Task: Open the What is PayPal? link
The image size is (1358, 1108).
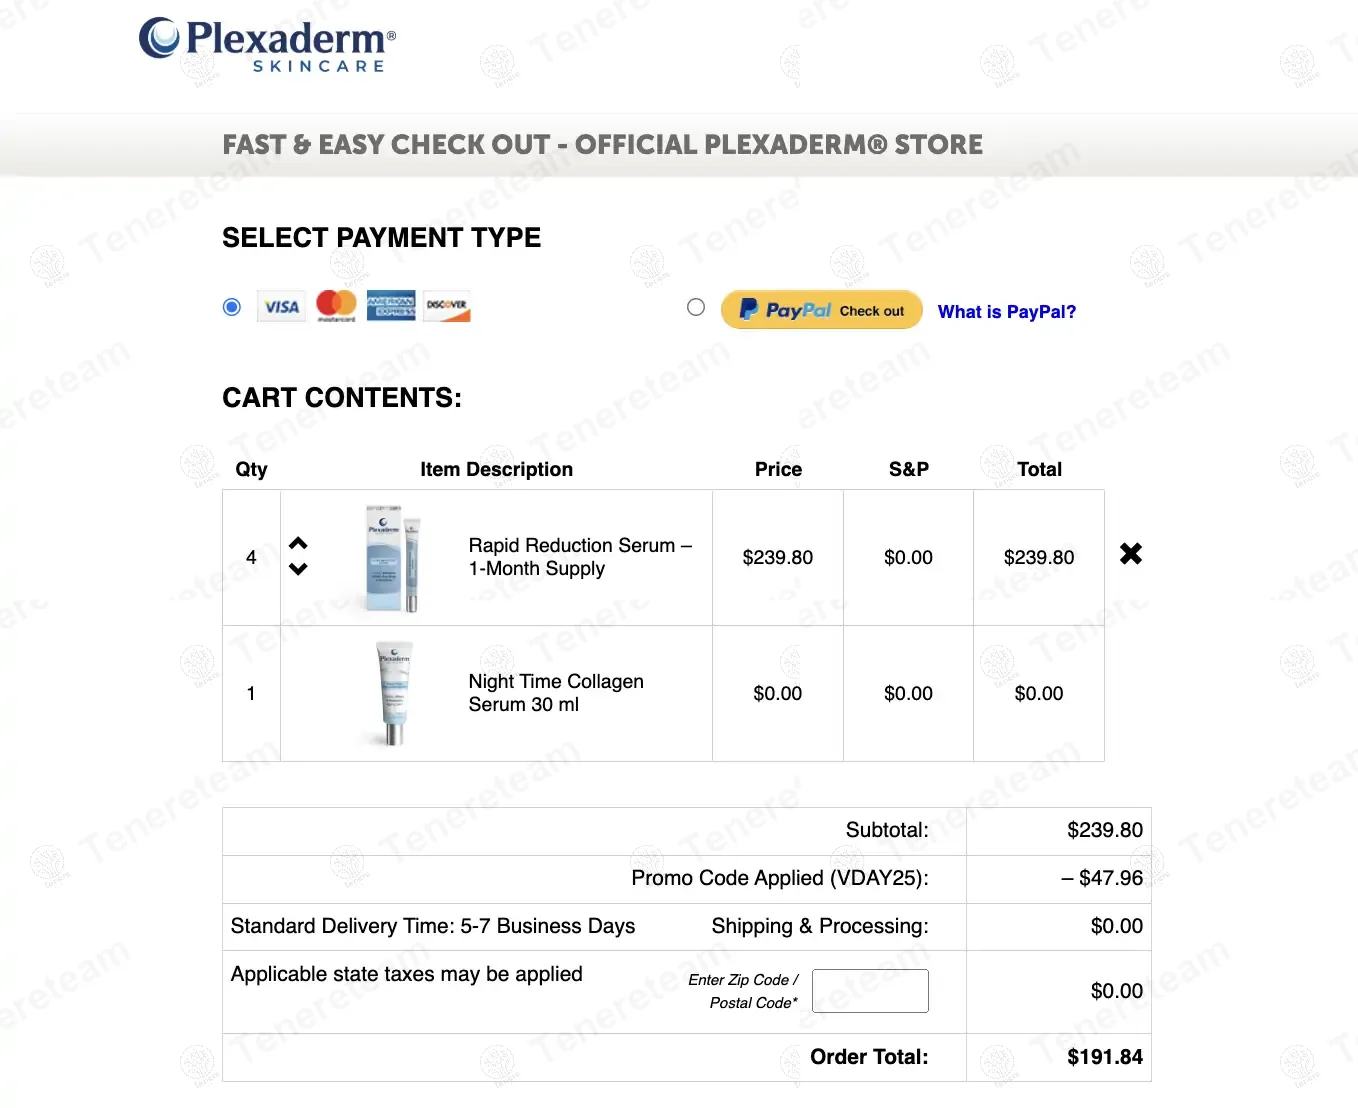Action: tap(1006, 312)
